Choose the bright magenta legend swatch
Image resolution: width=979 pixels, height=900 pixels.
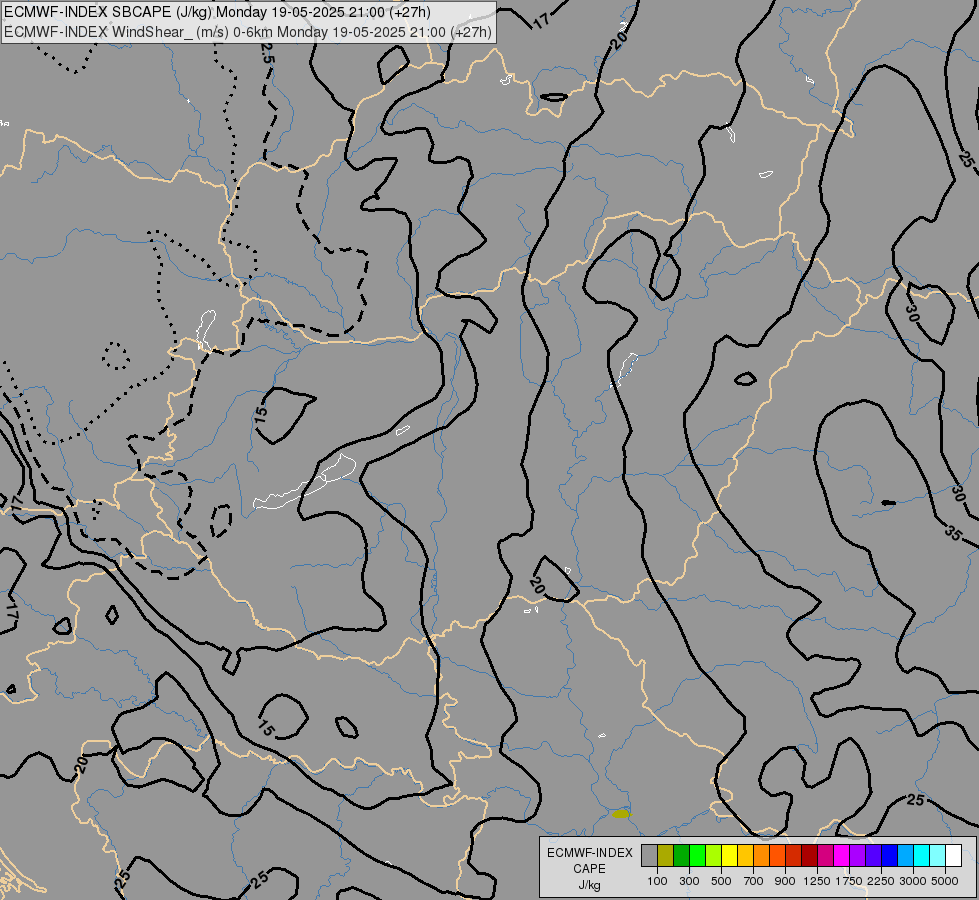point(841,855)
